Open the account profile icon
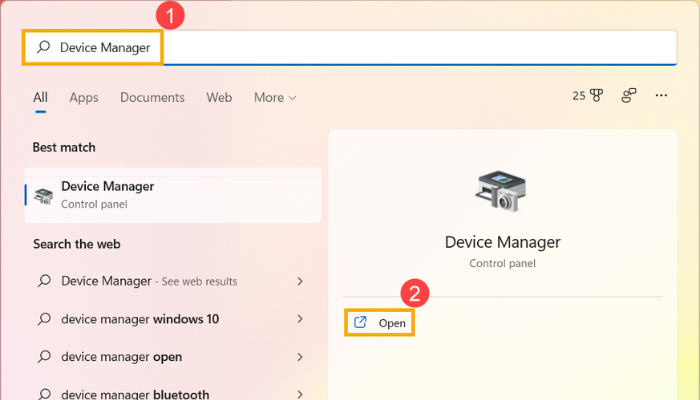 [629, 97]
